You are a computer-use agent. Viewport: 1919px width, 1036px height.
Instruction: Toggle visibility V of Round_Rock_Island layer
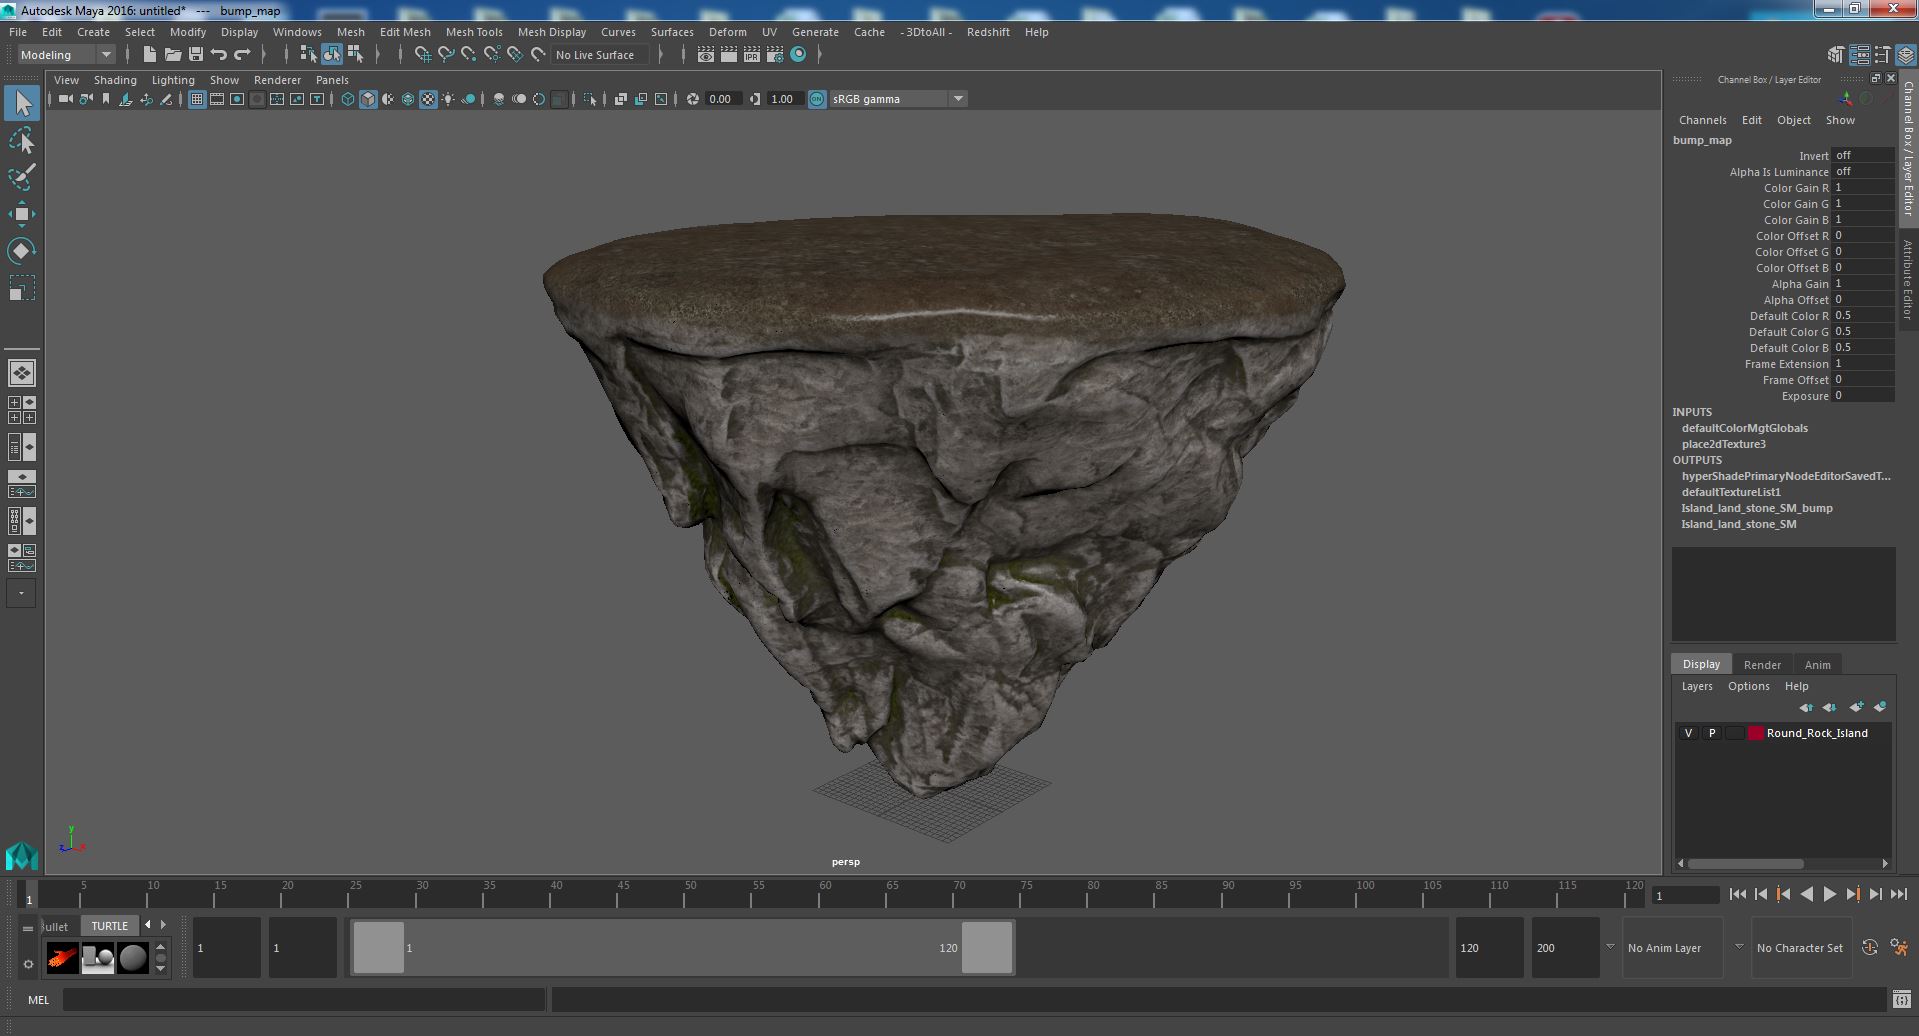1689,733
